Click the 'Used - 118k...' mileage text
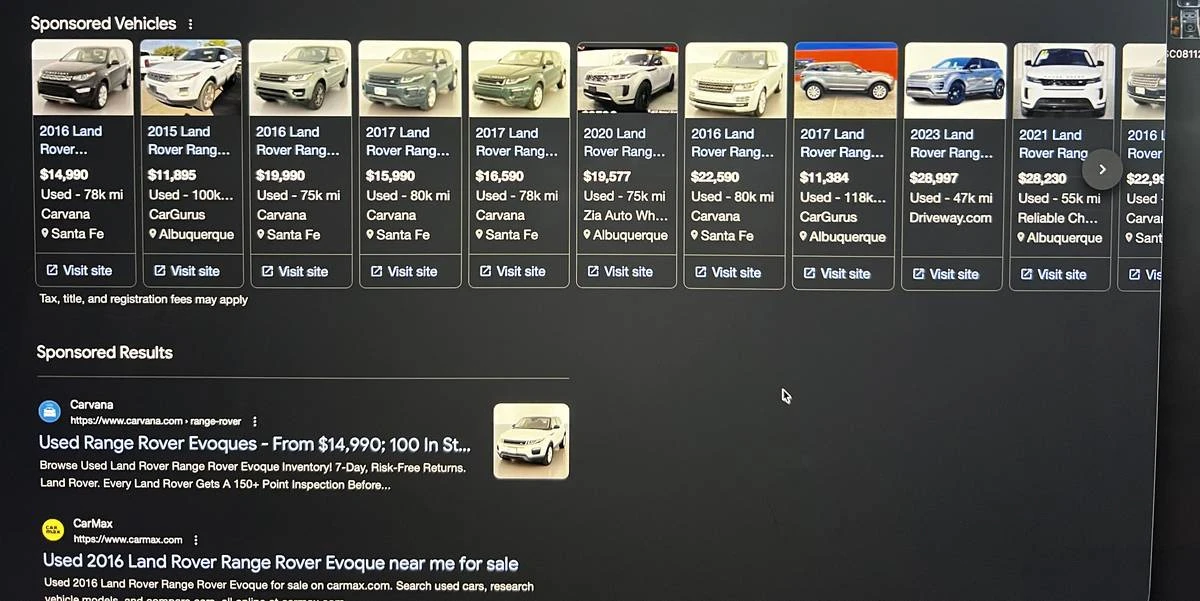 point(843,197)
